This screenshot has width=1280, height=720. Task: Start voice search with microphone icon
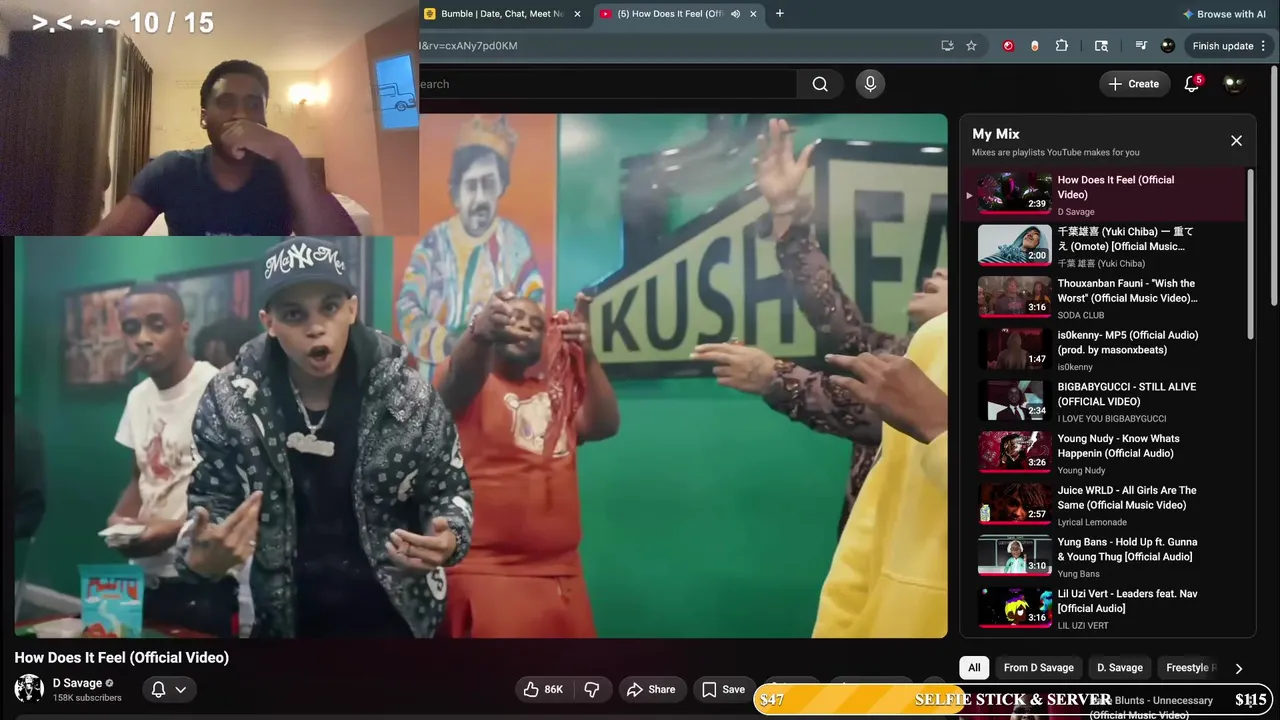[870, 84]
